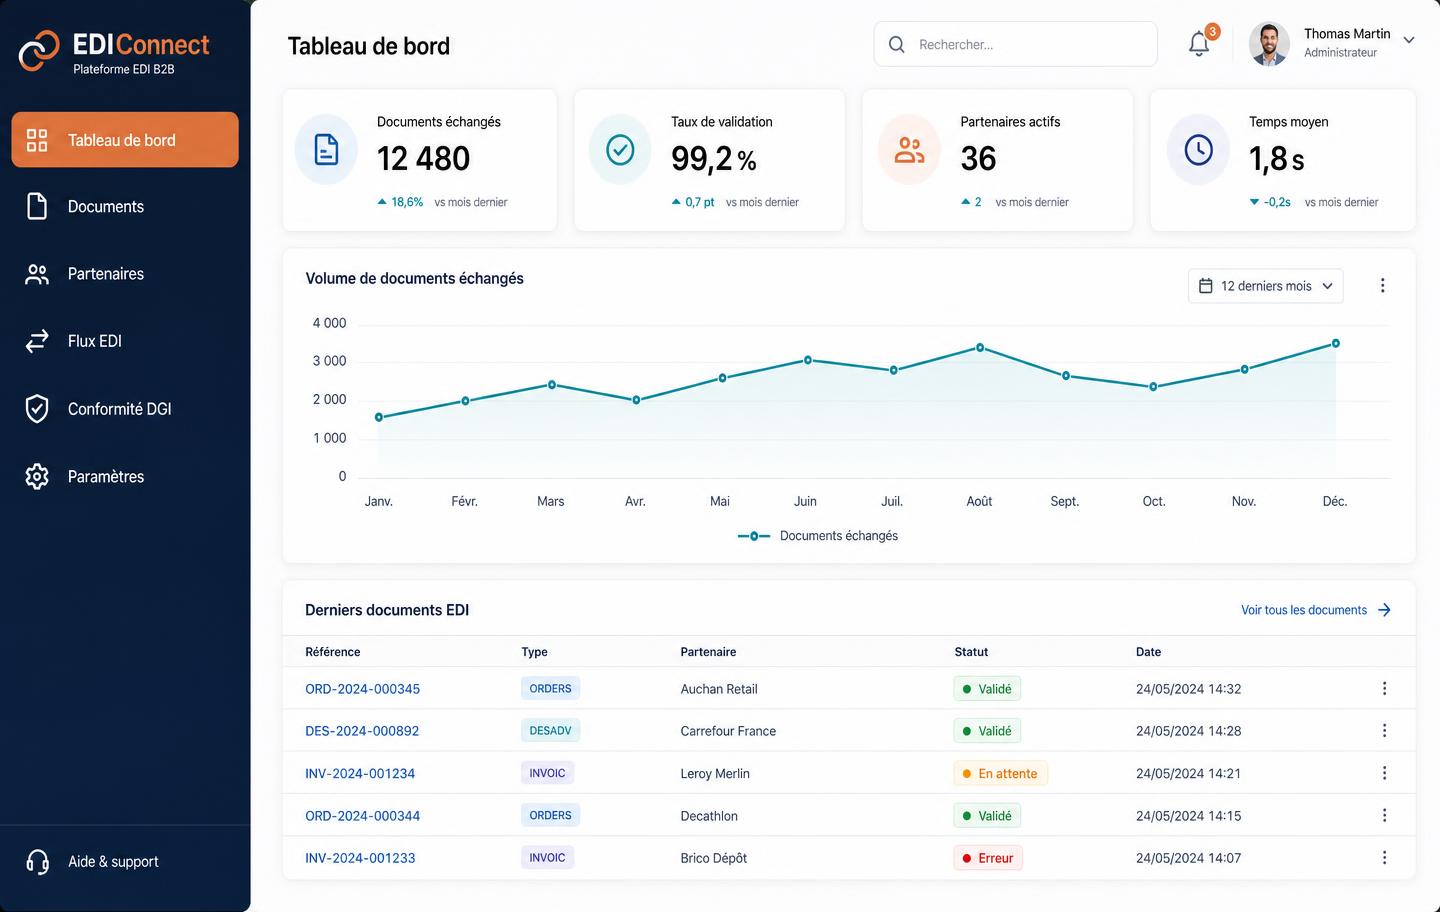This screenshot has height=912, width=1440.
Task: Open row actions for DES-2024-000892
Action: click(1384, 731)
